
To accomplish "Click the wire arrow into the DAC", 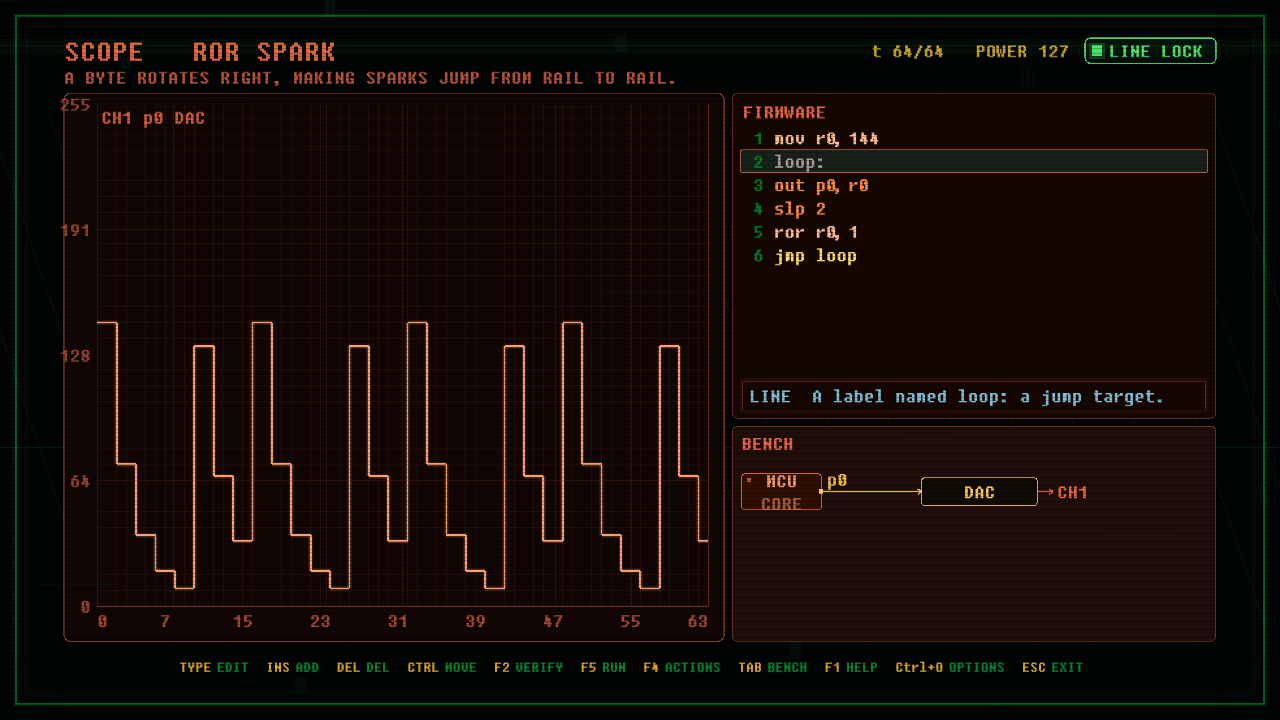I will tap(871, 491).
